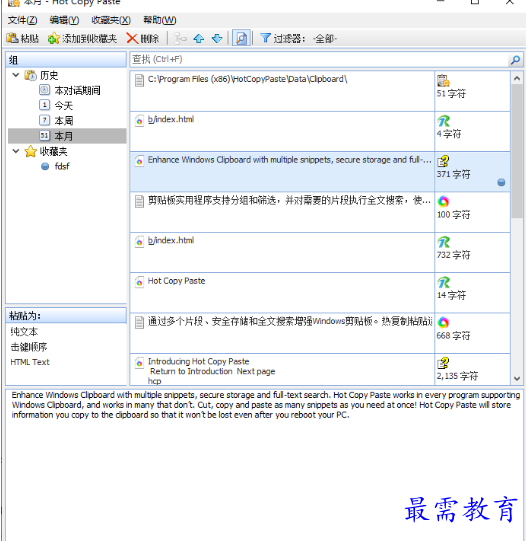Click the snippet list scrollbar down arrow

[x=516, y=378]
